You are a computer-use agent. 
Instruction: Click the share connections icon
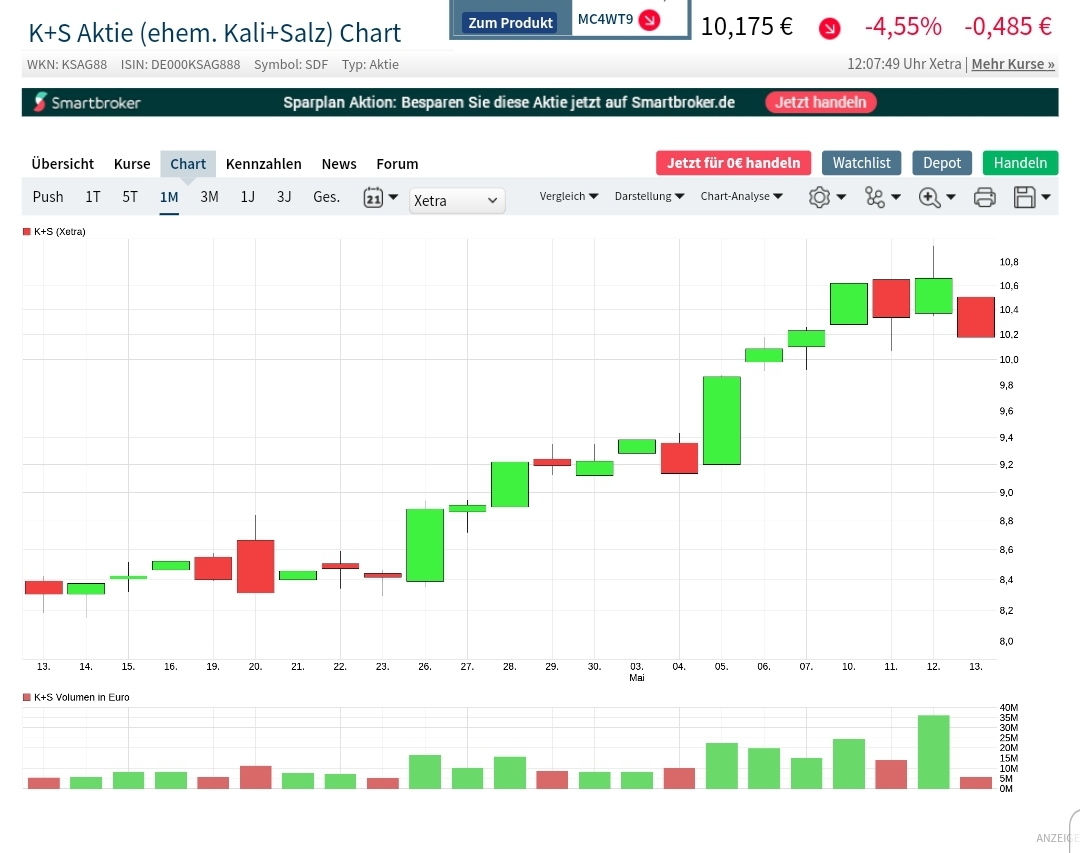(875, 198)
